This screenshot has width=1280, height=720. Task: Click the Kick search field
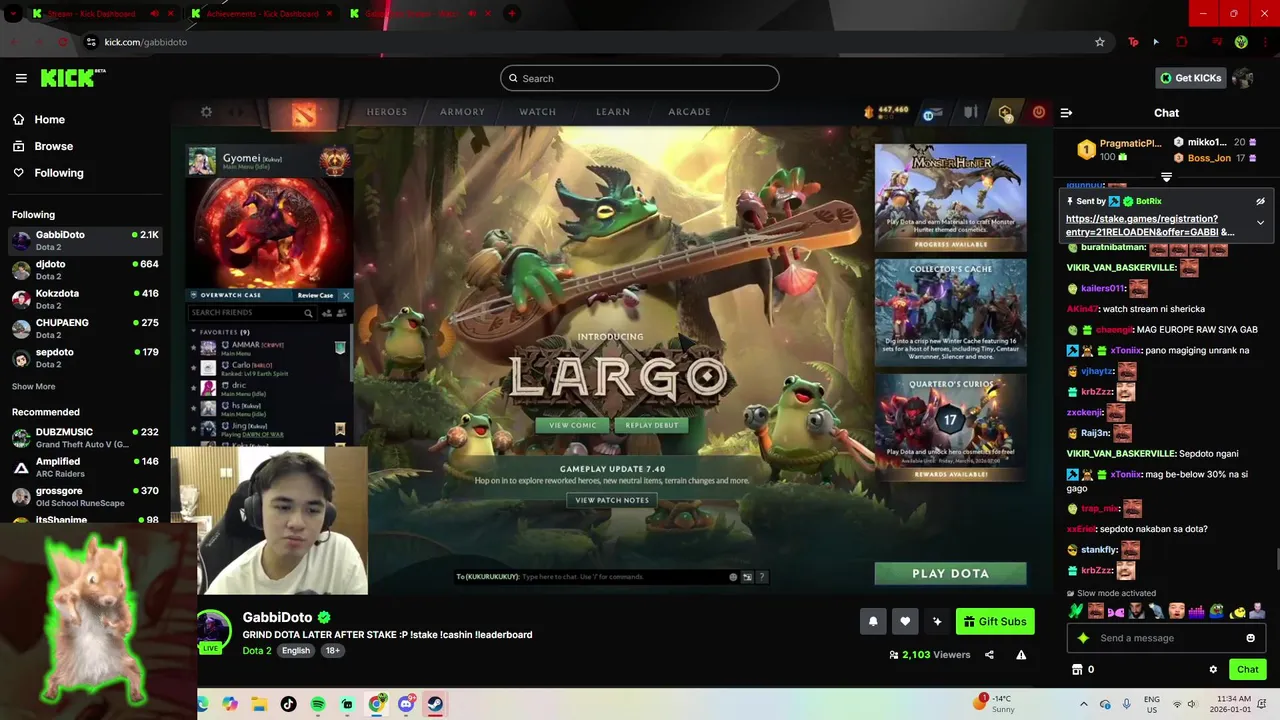point(640,78)
